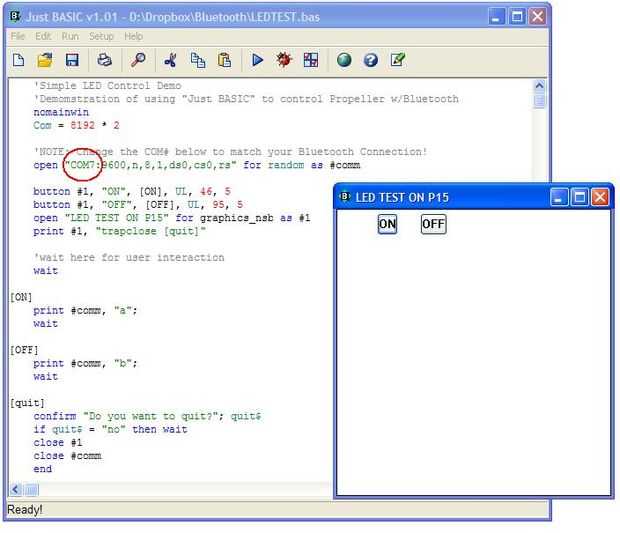This screenshot has height=533, width=620.
Task: Click the green globe toolbar icon
Action: 344,60
